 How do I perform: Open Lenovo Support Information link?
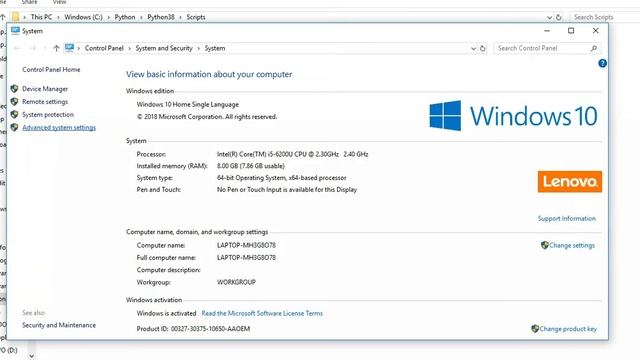coord(567,218)
